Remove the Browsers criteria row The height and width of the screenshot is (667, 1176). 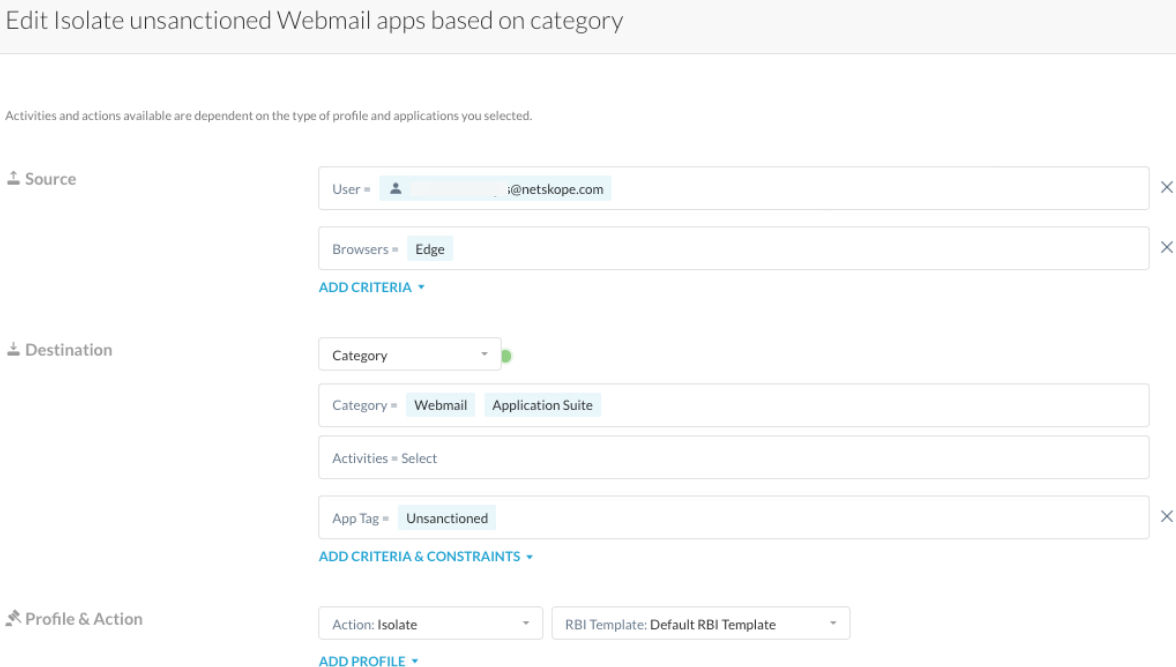pyautogui.click(x=1166, y=248)
